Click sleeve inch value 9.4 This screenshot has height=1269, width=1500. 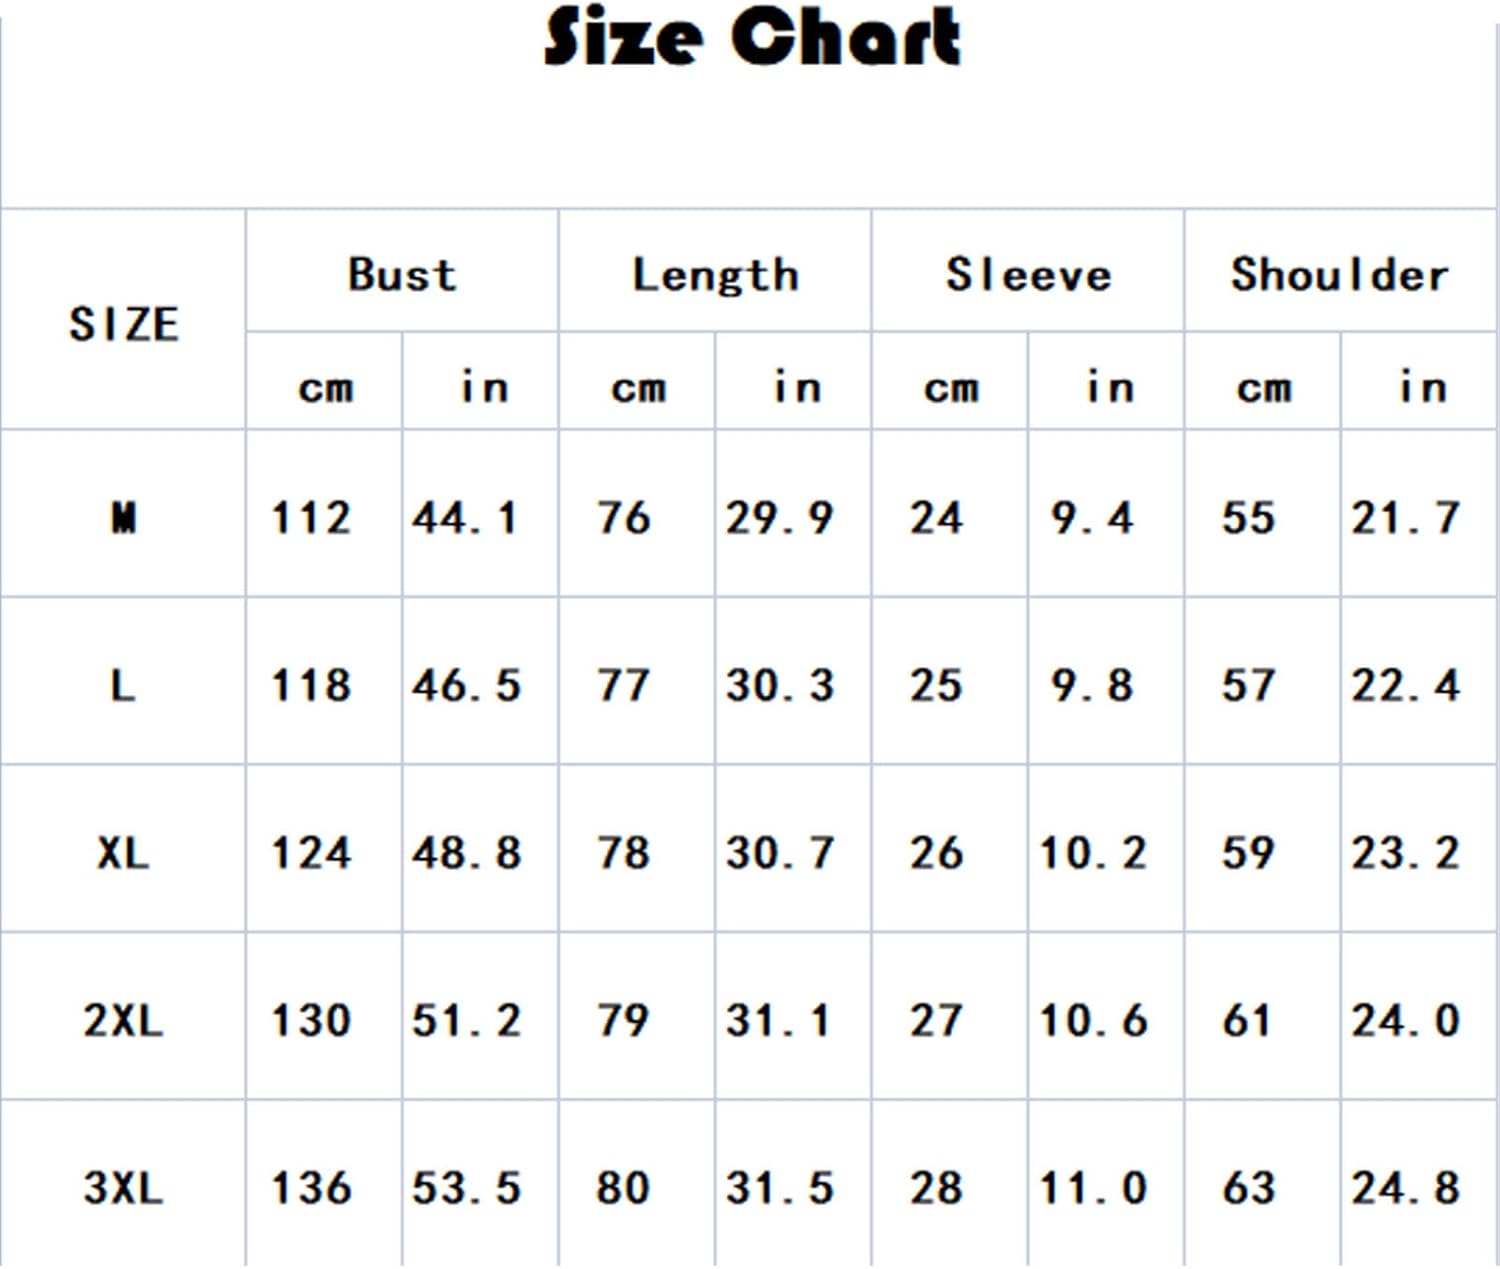(1092, 518)
